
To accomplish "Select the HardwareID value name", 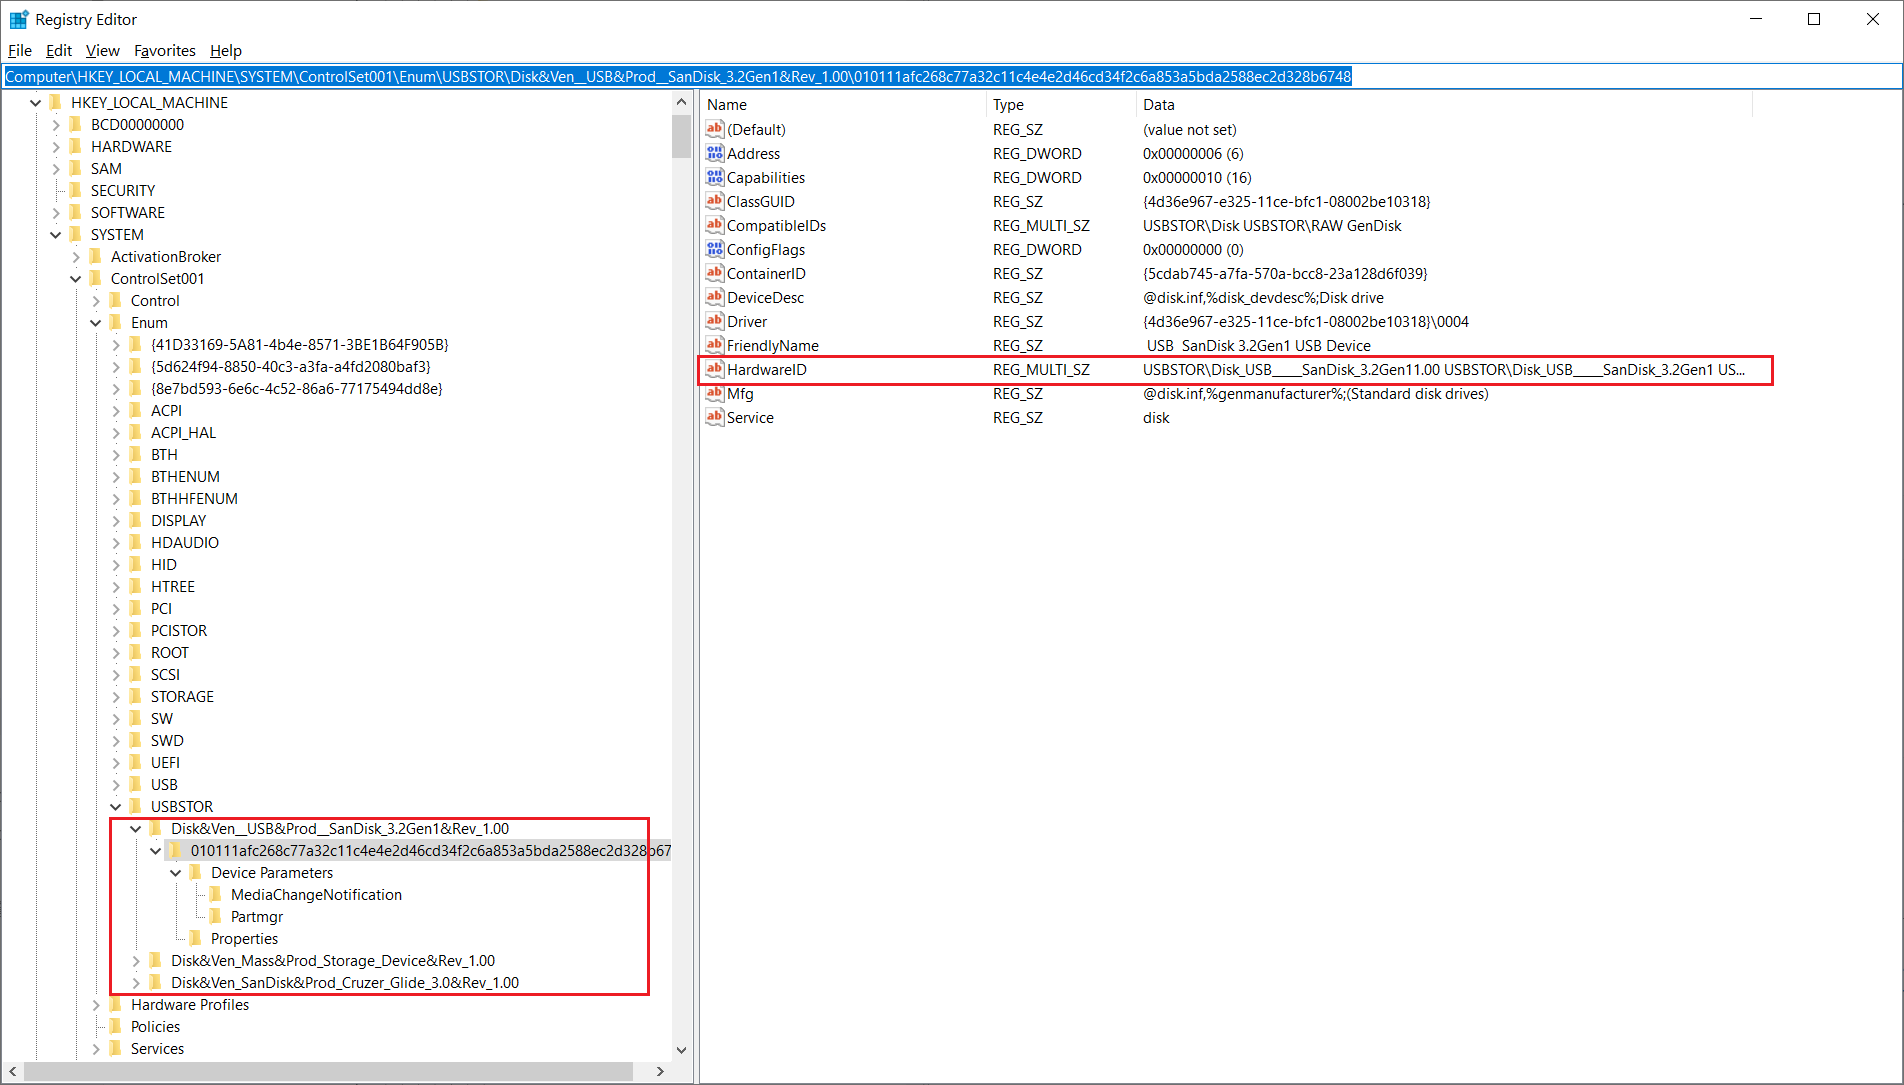I will [x=767, y=369].
